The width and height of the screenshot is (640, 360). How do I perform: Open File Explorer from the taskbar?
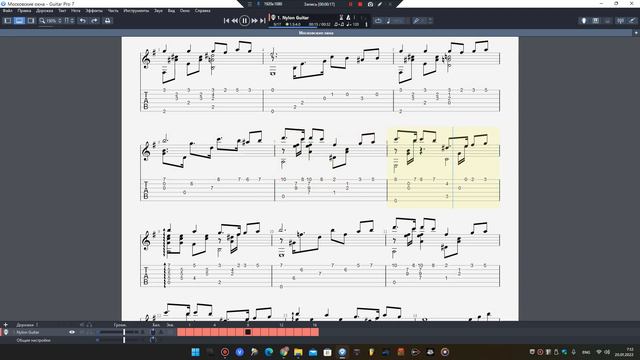click(x=298, y=352)
